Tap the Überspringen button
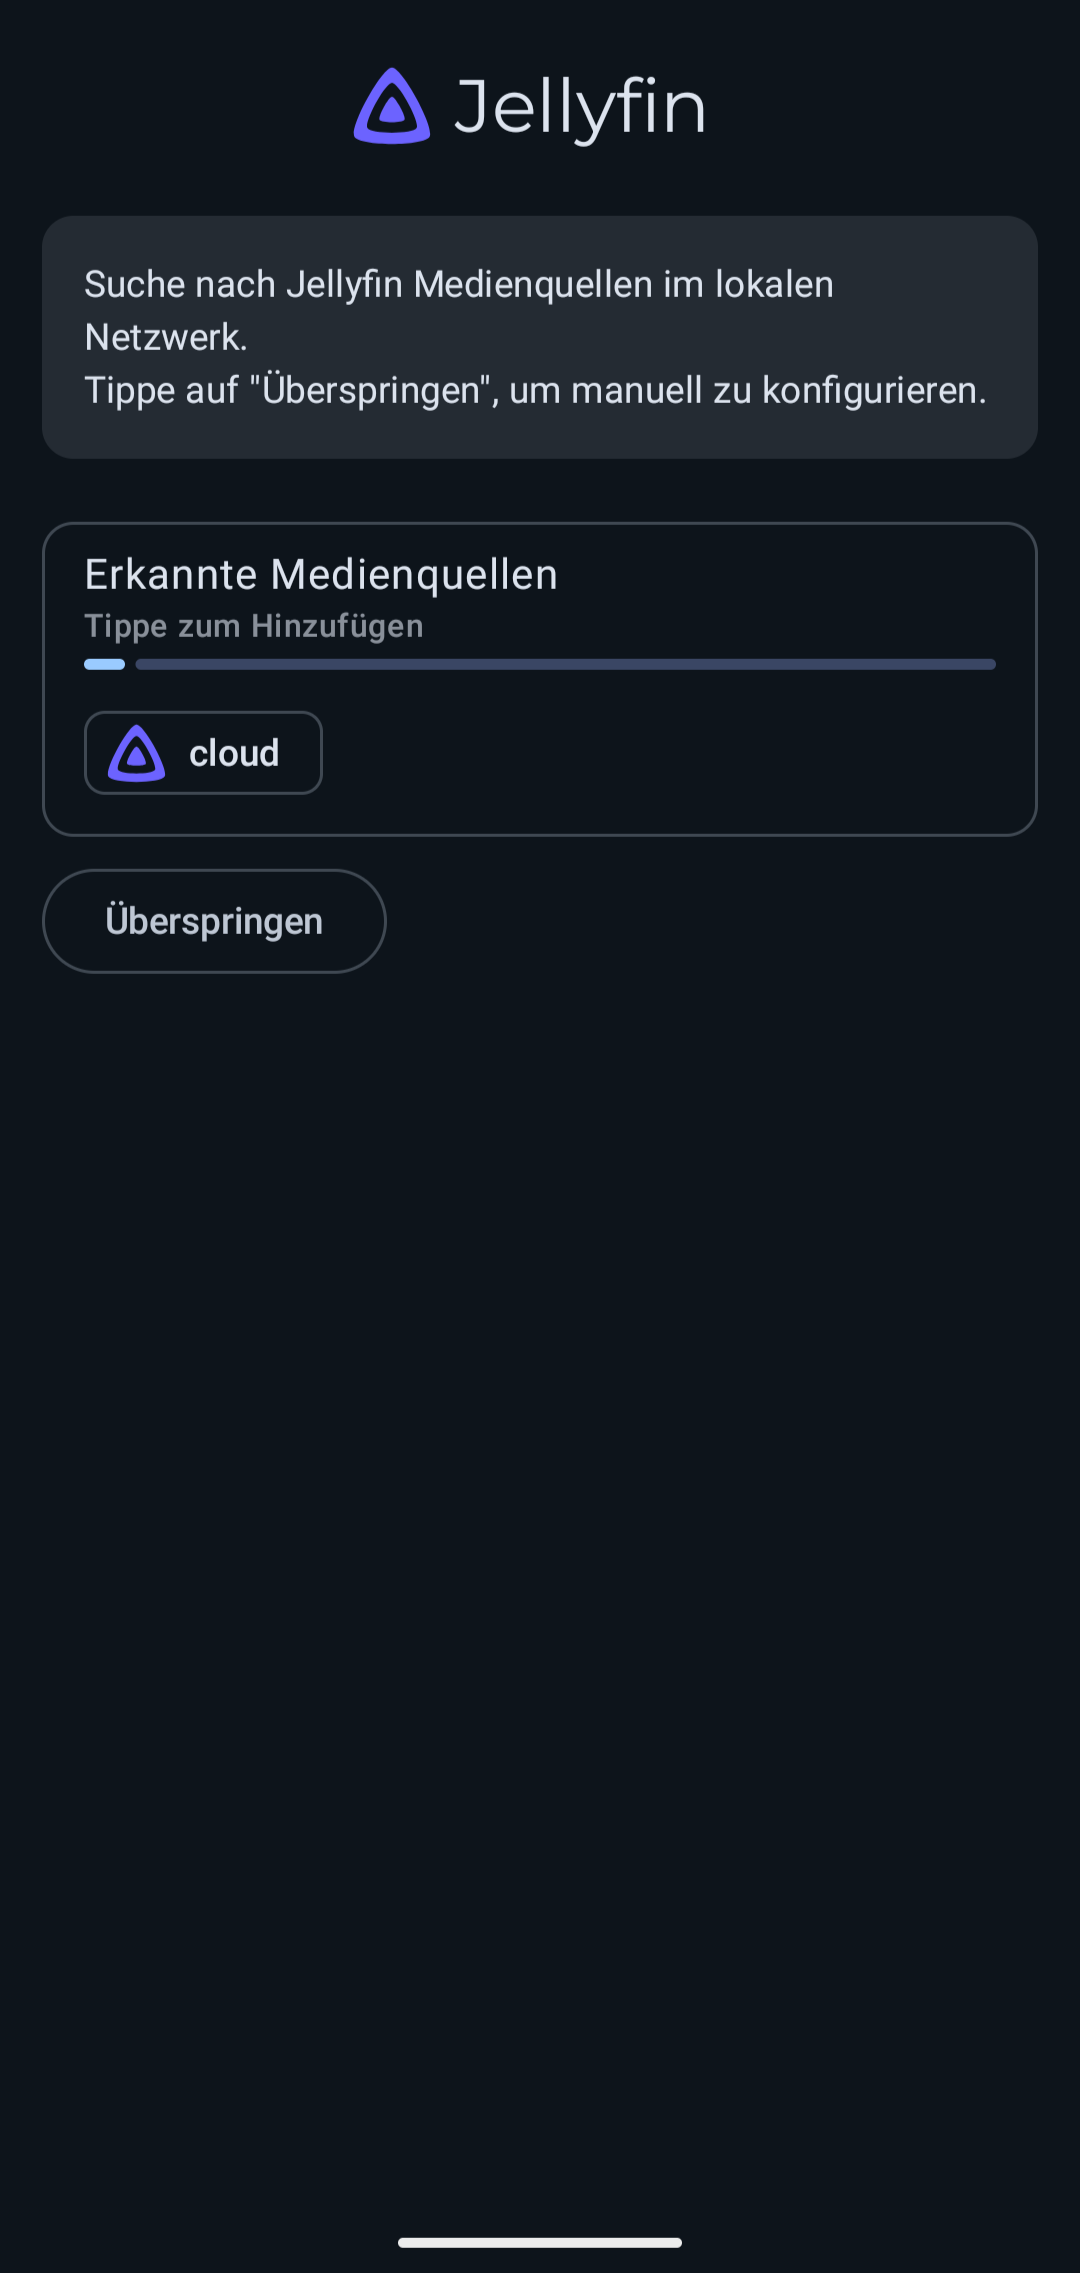The image size is (1080, 2273). (214, 921)
